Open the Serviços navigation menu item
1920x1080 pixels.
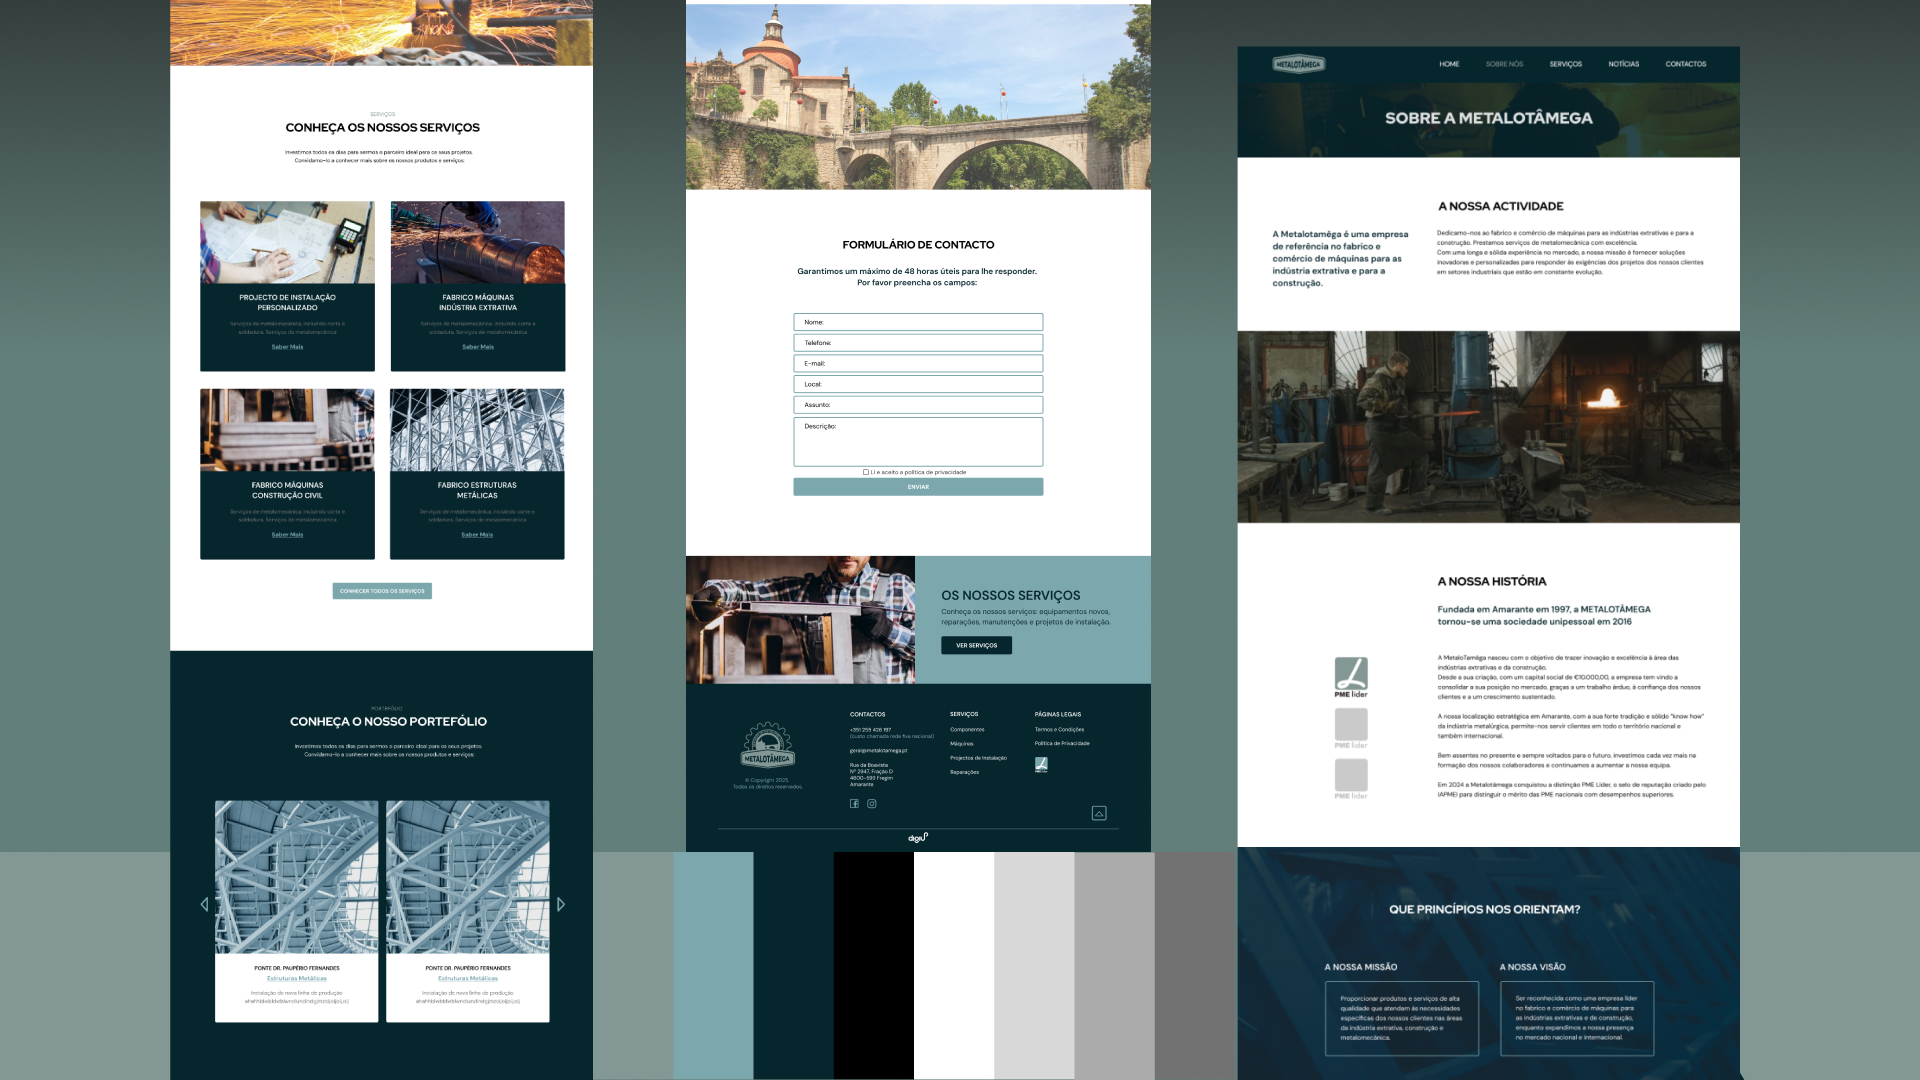[x=1565, y=64]
